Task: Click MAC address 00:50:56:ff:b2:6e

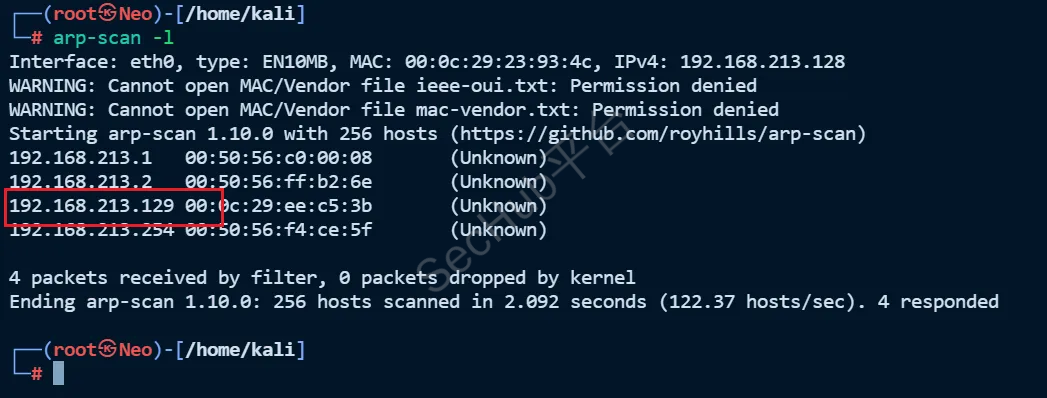Action: point(278,182)
